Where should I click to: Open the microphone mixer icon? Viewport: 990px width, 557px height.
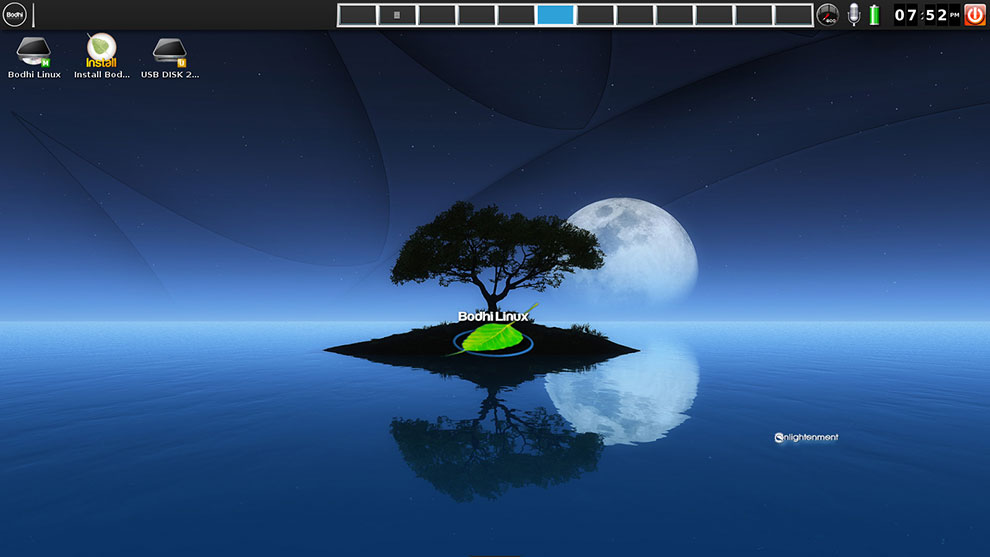854,15
